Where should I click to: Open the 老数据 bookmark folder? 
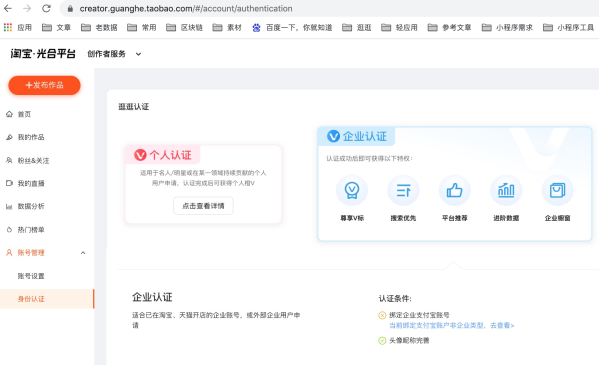(x=99, y=28)
